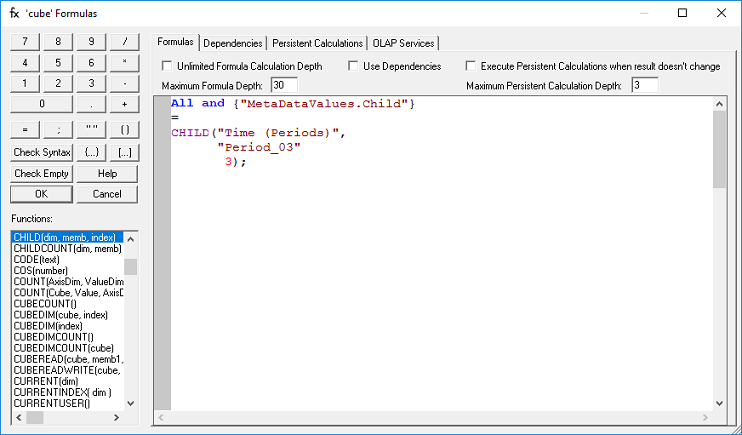The image size is (742, 435).
Task: Insert the semicolon button
Action: pos(58,130)
